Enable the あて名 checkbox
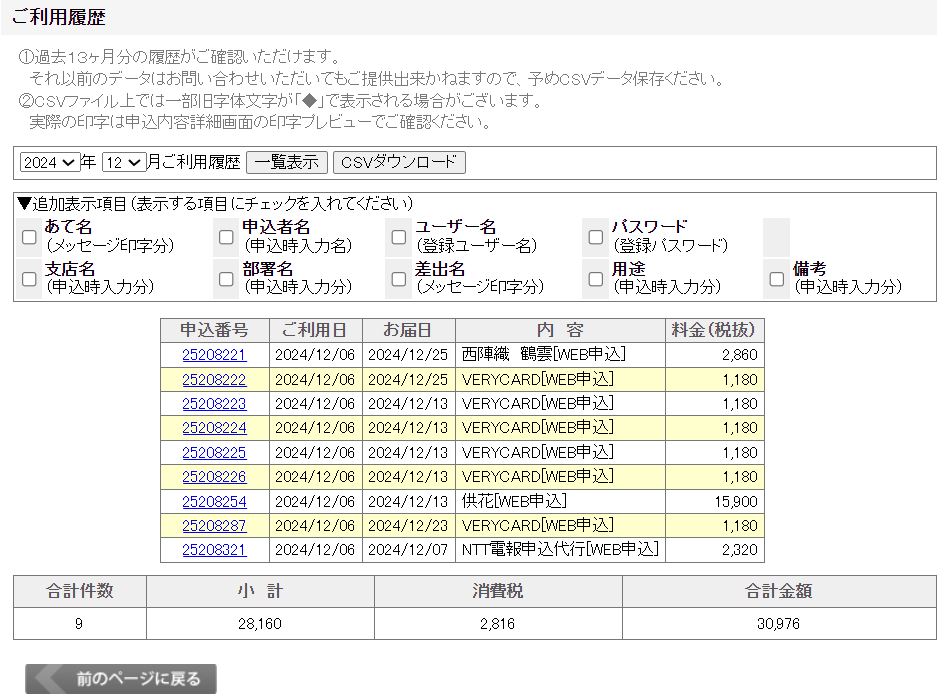This screenshot has width=946, height=697. coord(29,236)
